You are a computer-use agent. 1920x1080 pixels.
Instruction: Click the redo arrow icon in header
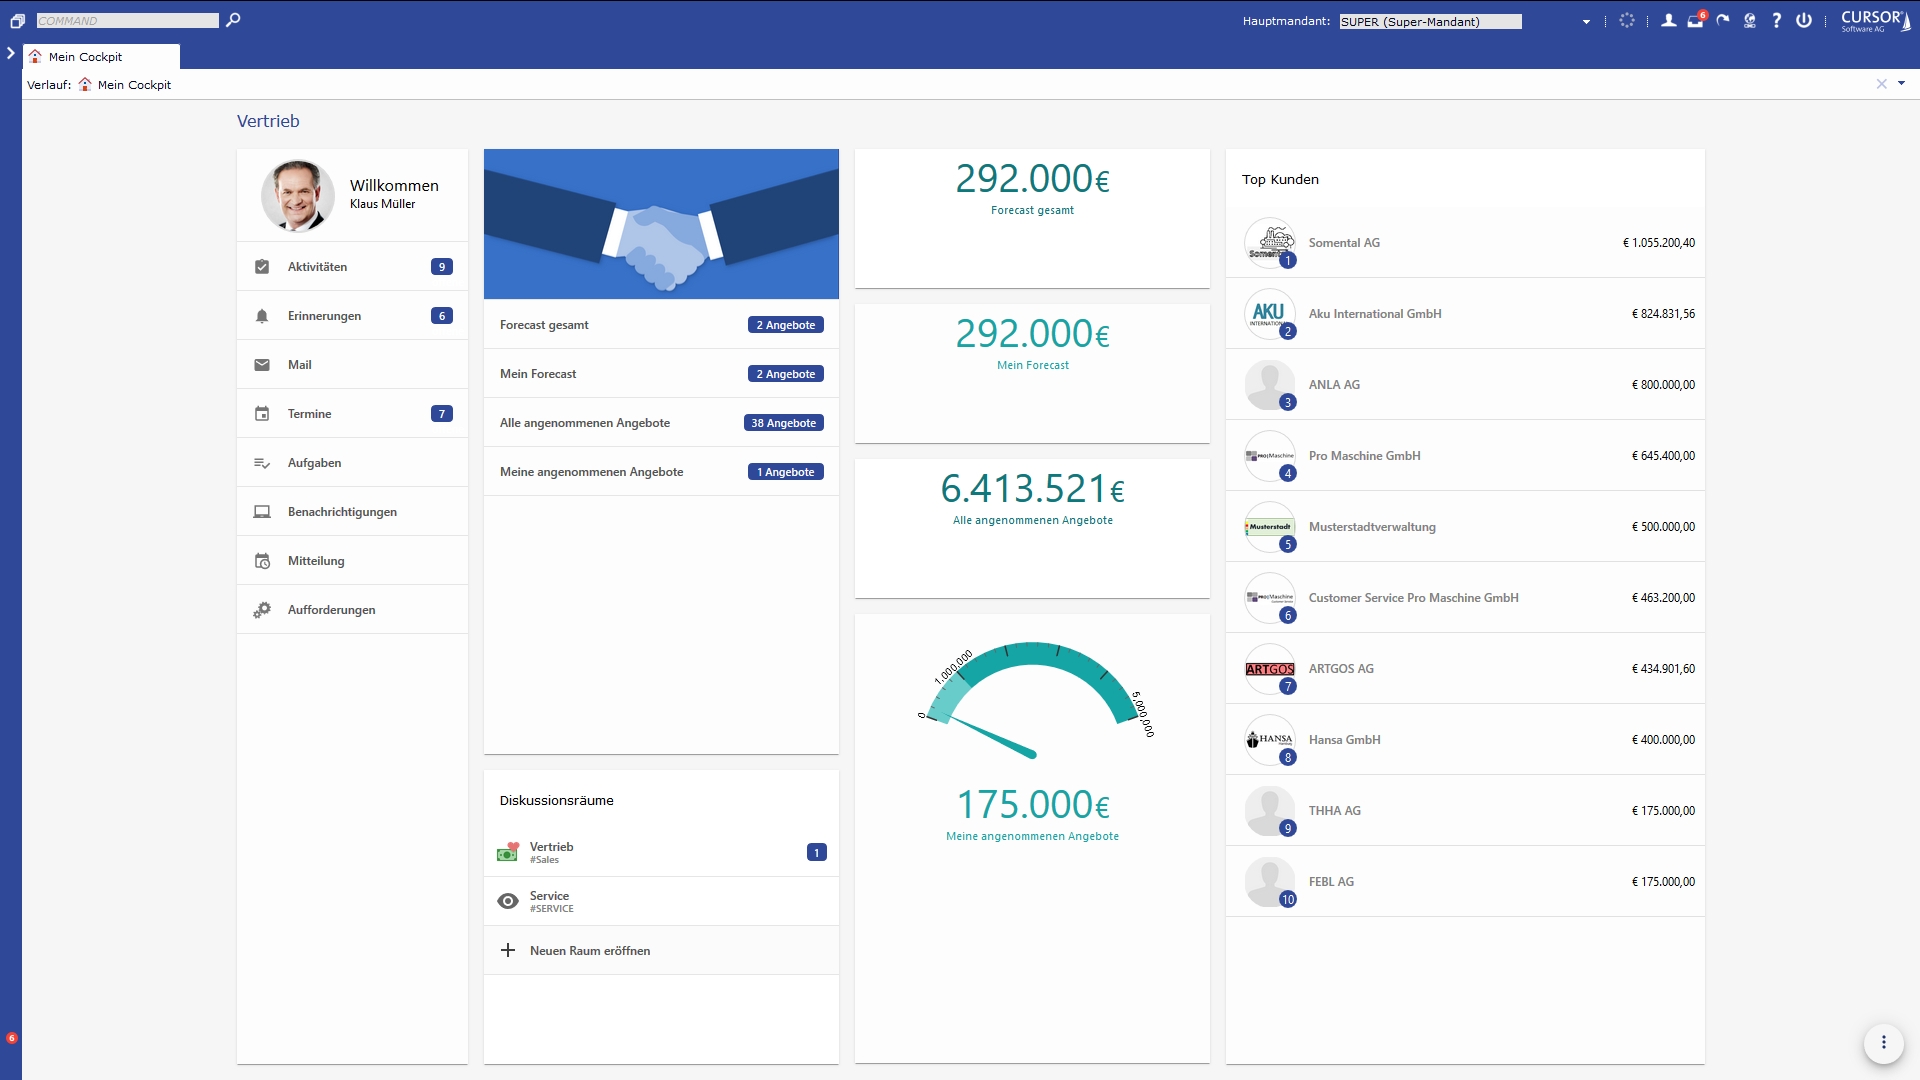1722,20
